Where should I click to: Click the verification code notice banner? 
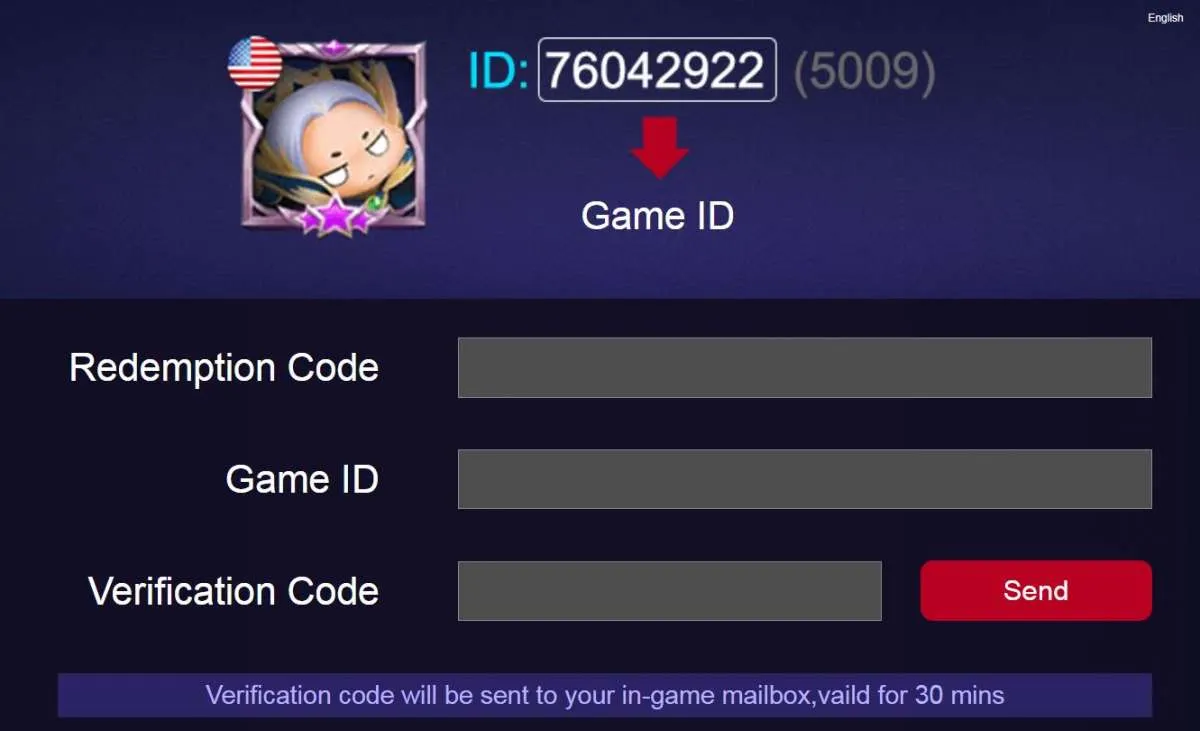pyautogui.click(x=605, y=694)
